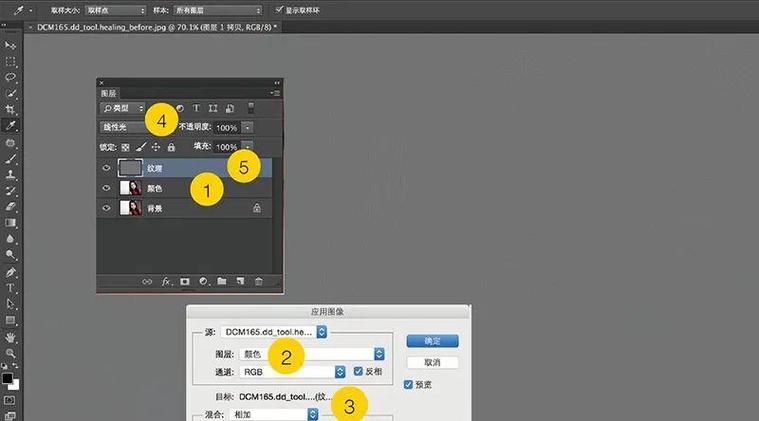This screenshot has width=759, height=421.
Task: Lock all for the layer
Action: pyautogui.click(x=171, y=147)
